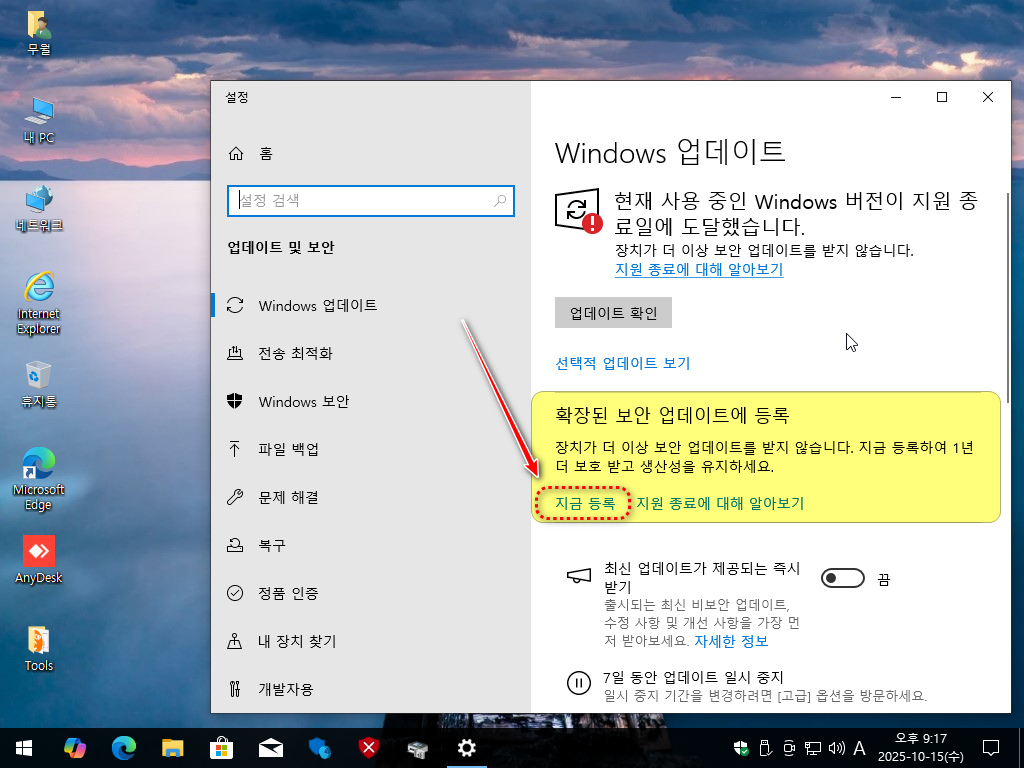Launch Internet Explorer from the desktop
Image resolution: width=1024 pixels, height=768 pixels.
click(39, 303)
